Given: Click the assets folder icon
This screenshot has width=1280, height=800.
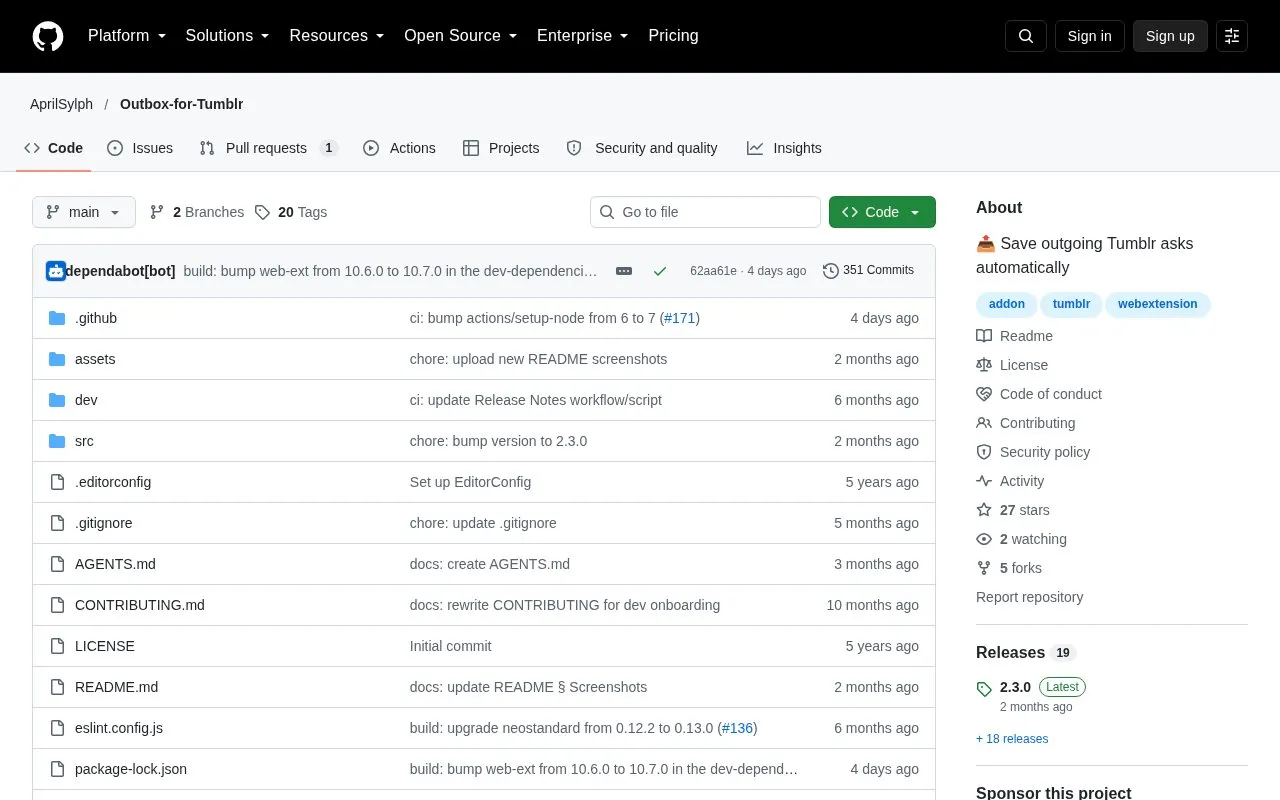Looking at the screenshot, I should (x=57, y=359).
